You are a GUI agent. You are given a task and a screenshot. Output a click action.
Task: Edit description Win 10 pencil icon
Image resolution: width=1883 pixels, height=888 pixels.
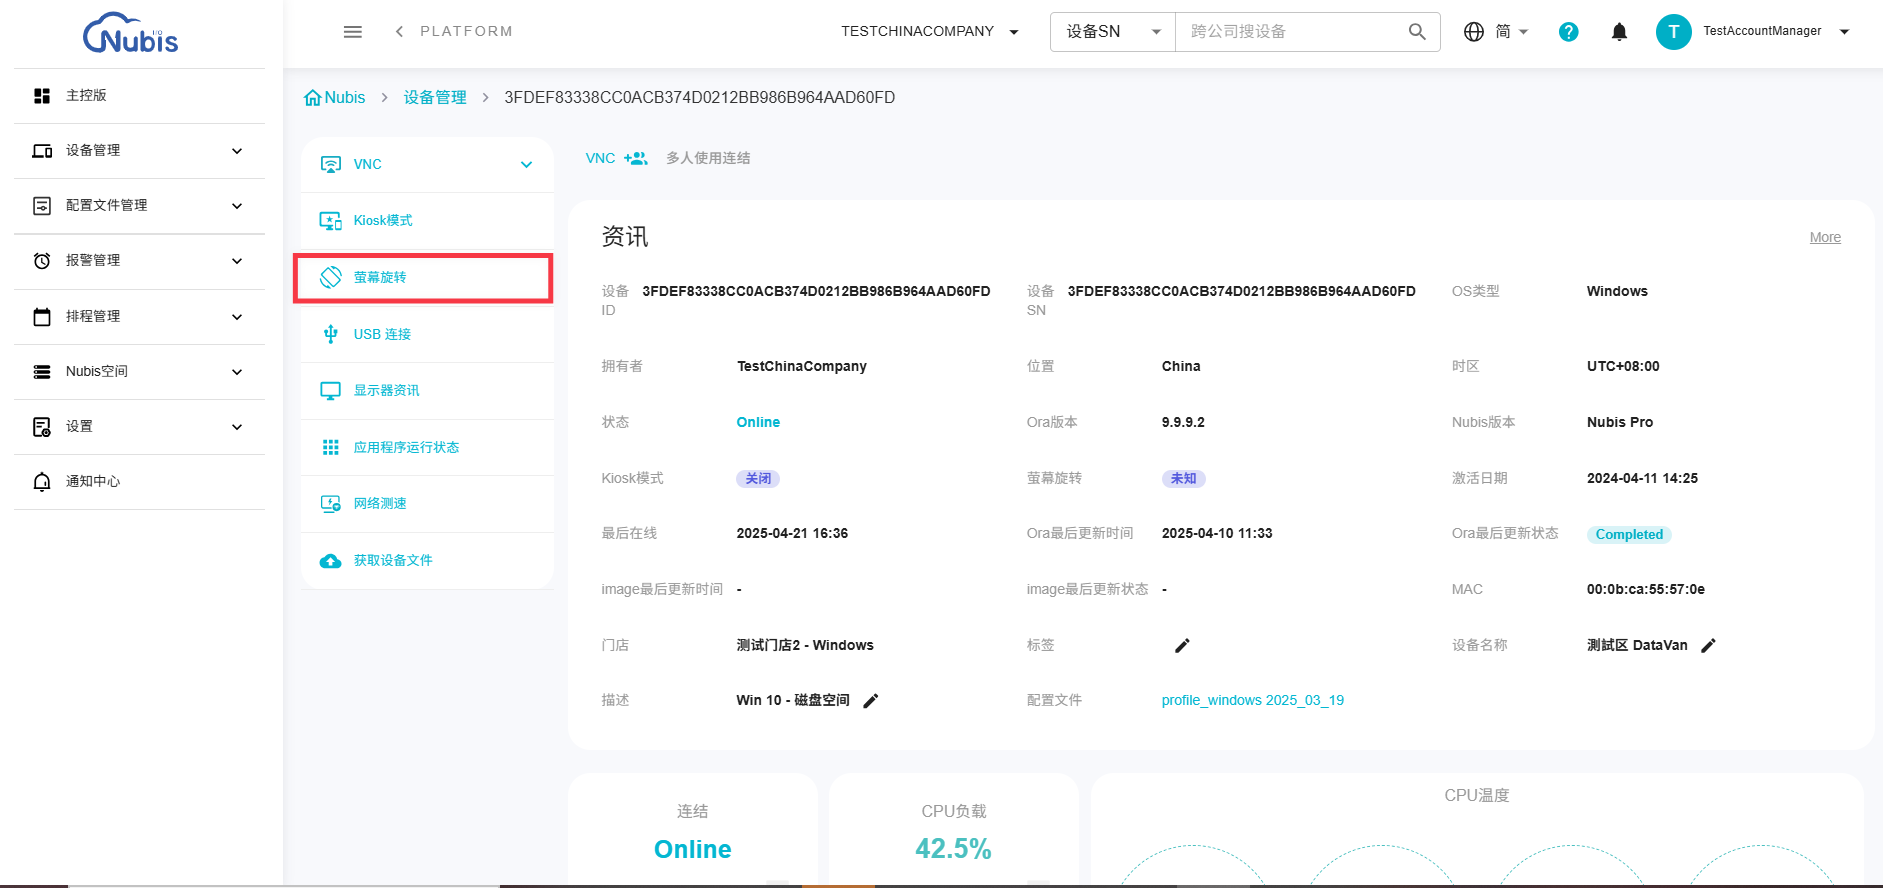[871, 701]
